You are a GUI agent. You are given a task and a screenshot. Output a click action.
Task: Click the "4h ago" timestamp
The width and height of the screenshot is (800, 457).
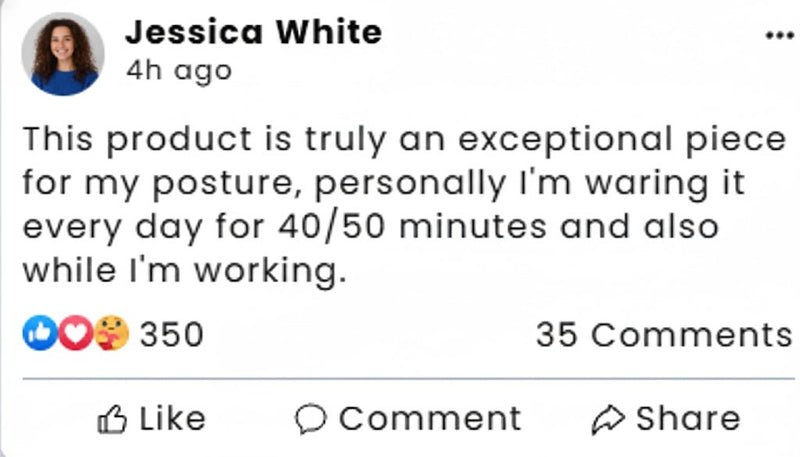[178, 71]
